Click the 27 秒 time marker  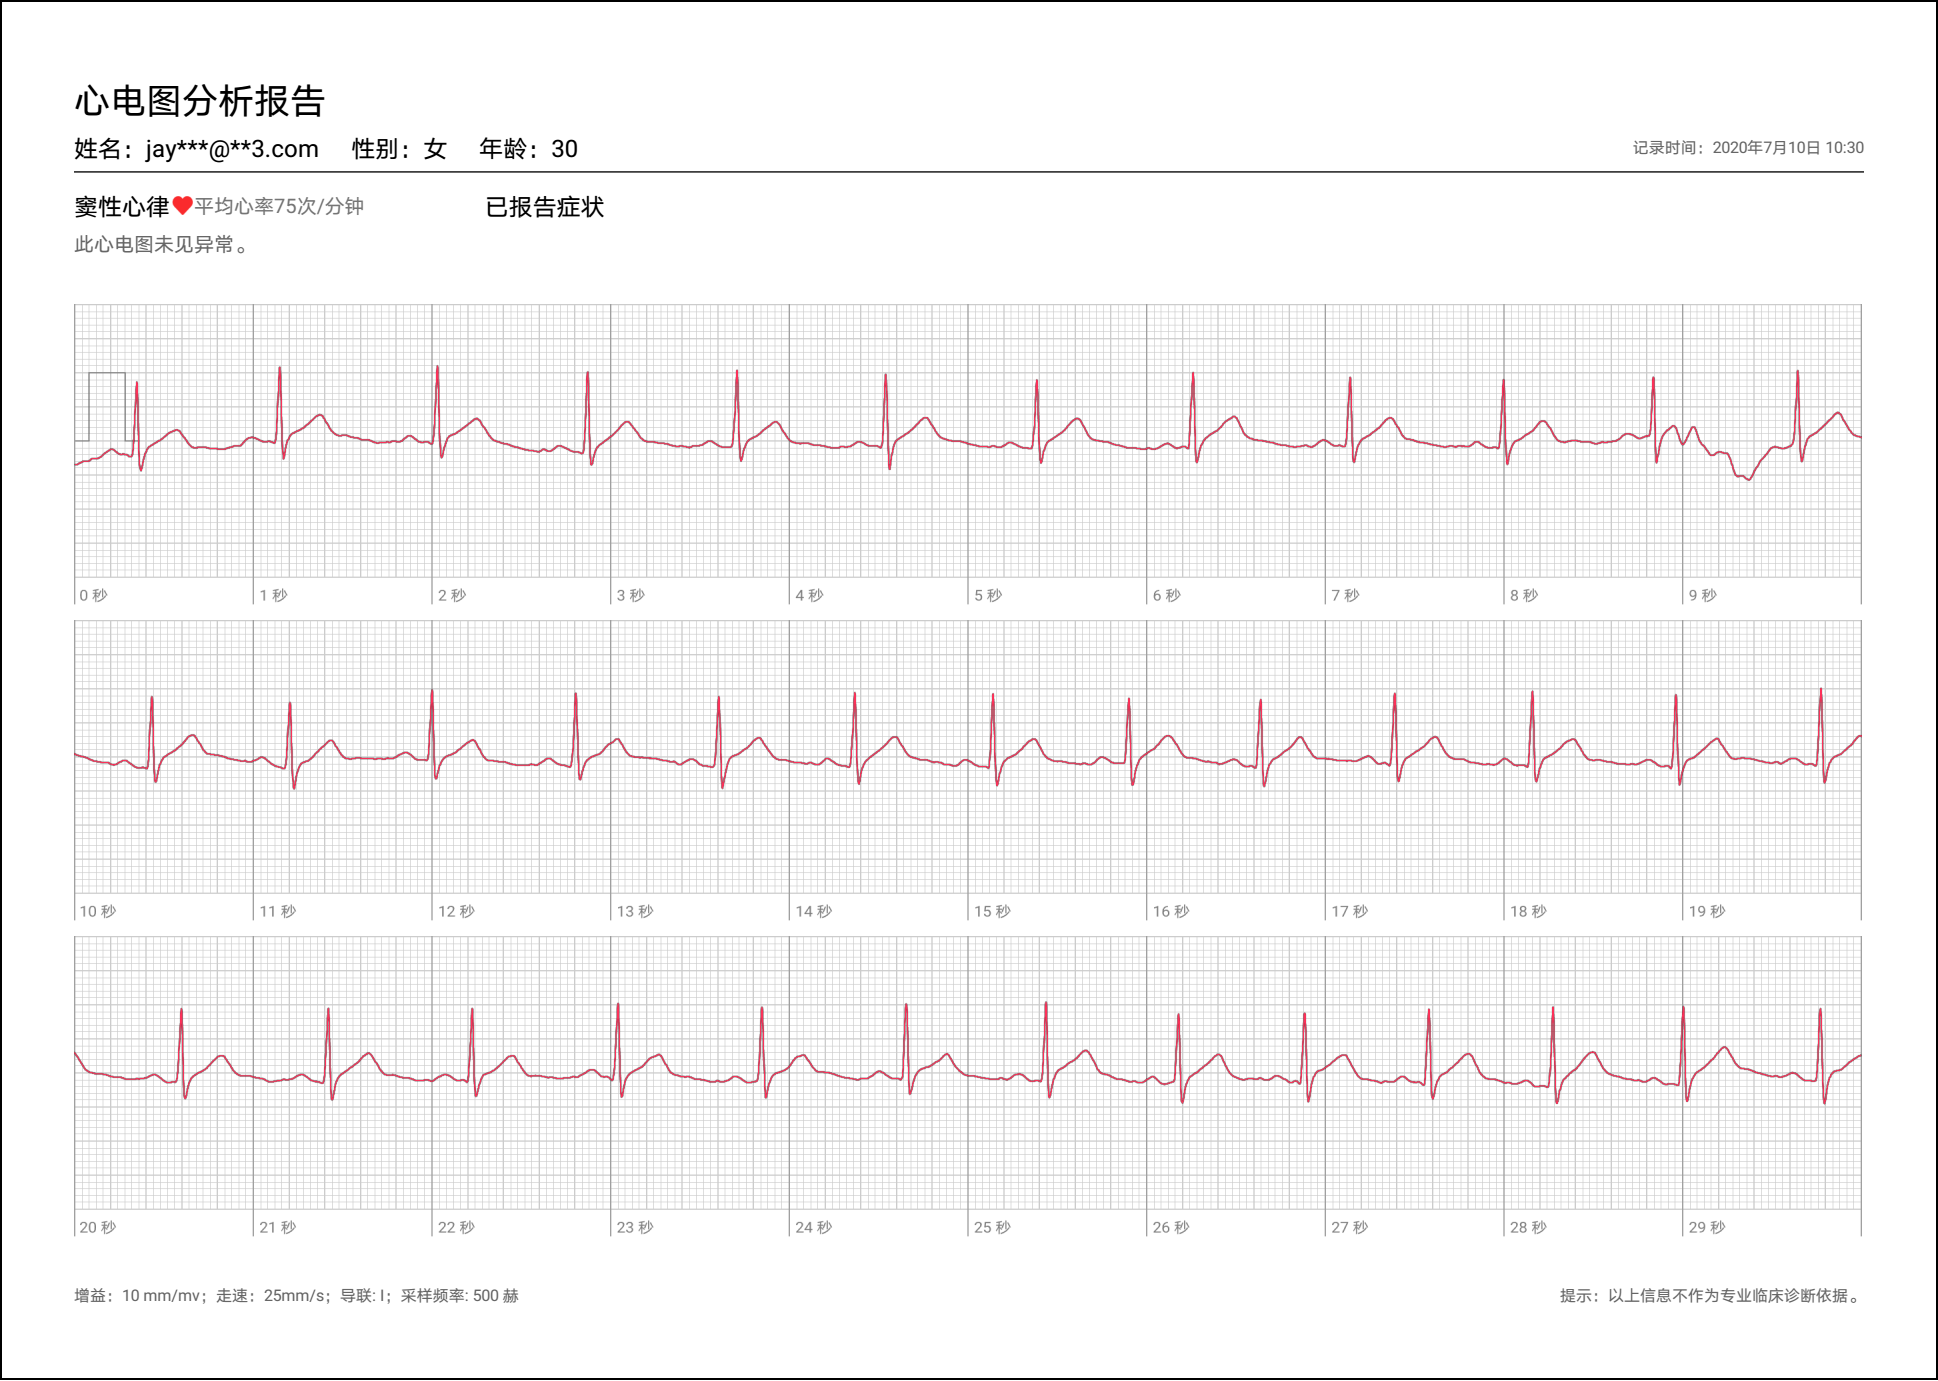(1350, 1227)
